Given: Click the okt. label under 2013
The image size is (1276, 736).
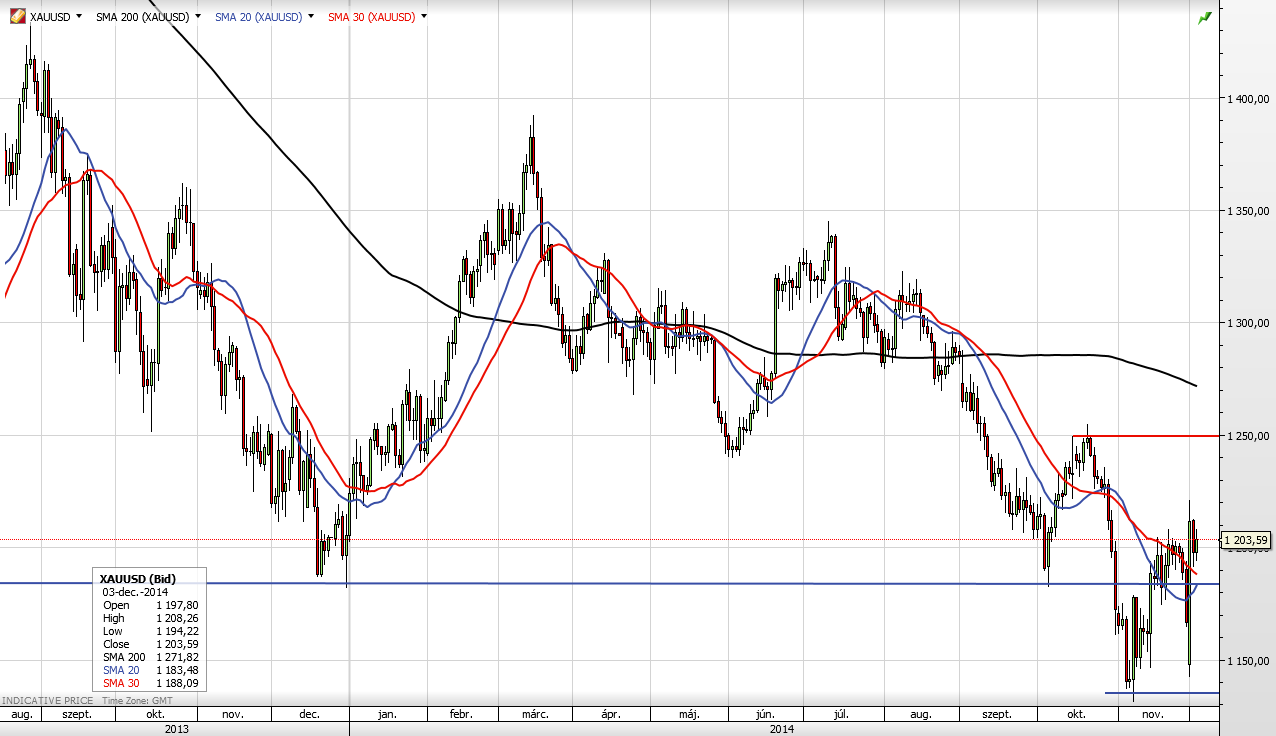Looking at the screenshot, I should click(x=155, y=715).
